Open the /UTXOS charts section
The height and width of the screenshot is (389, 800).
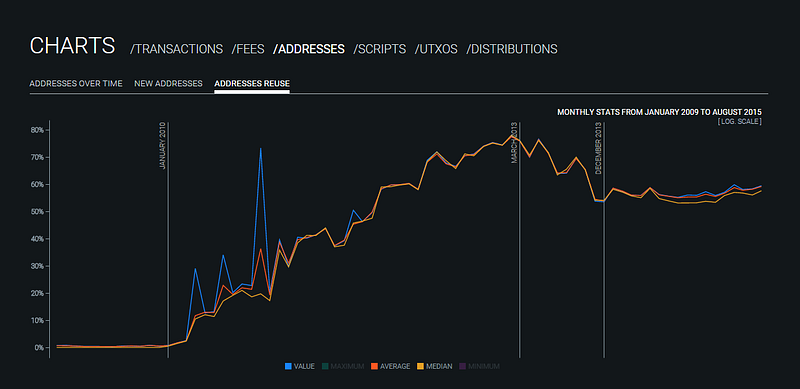[x=436, y=49]
